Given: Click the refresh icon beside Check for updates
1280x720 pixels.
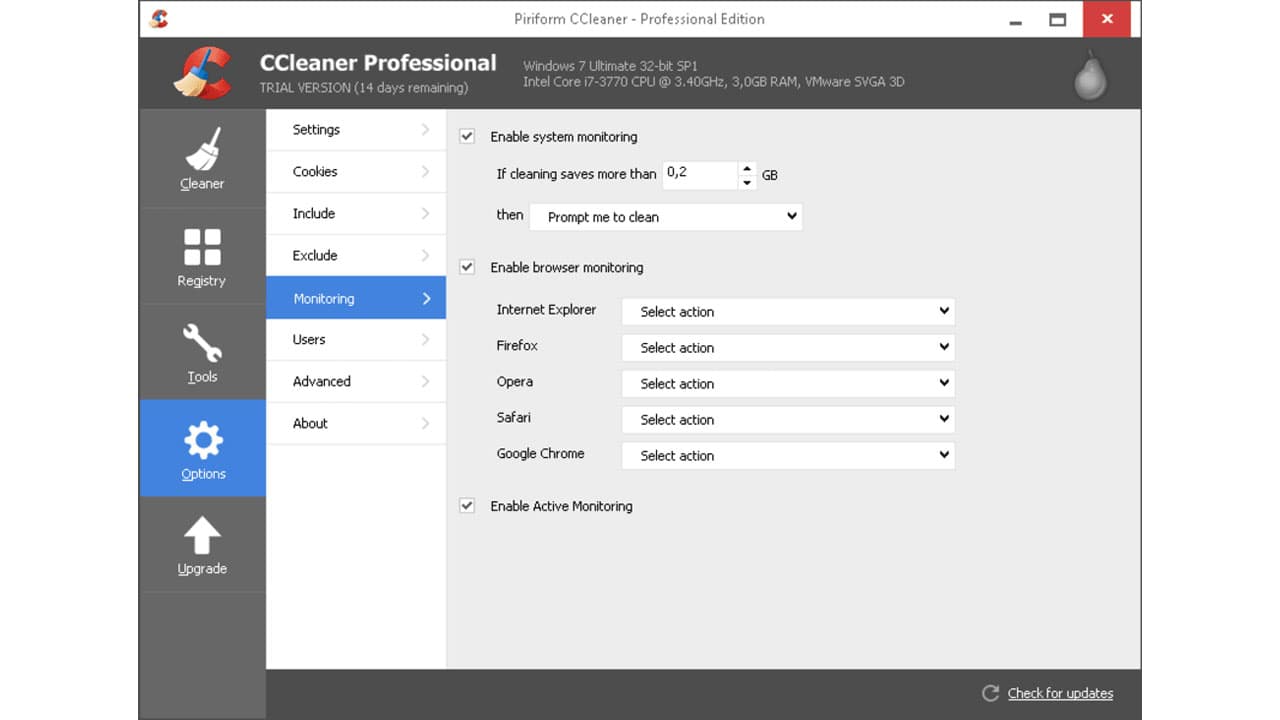Looking at the screenshot, I should pos(990,693).
